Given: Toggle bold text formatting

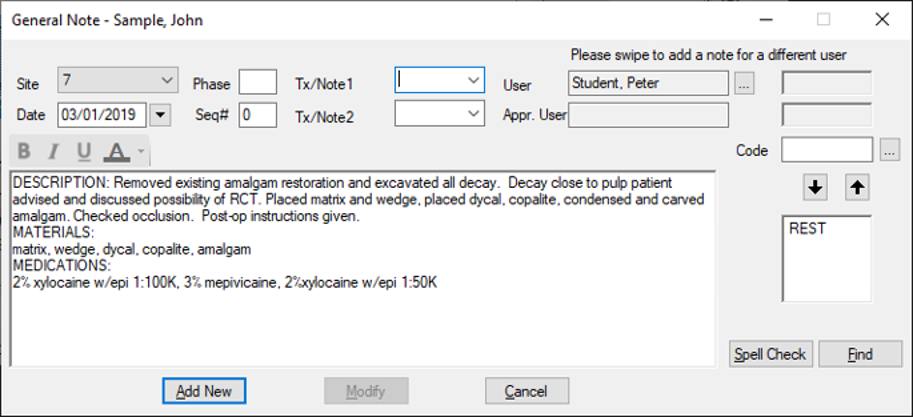Looking at the screenshot, I should click(x=24, y=152).
